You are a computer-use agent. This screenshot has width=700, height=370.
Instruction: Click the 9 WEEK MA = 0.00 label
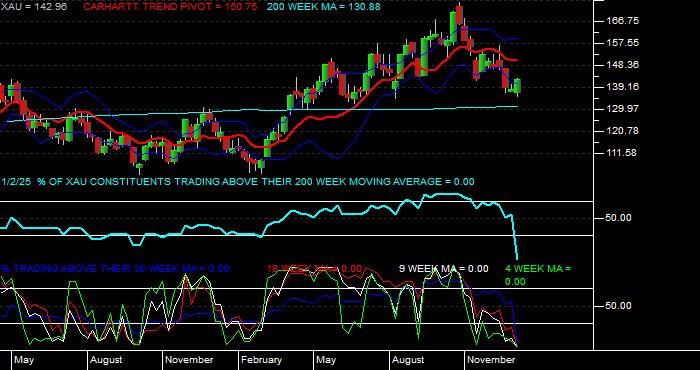click(x=443, y=269)
